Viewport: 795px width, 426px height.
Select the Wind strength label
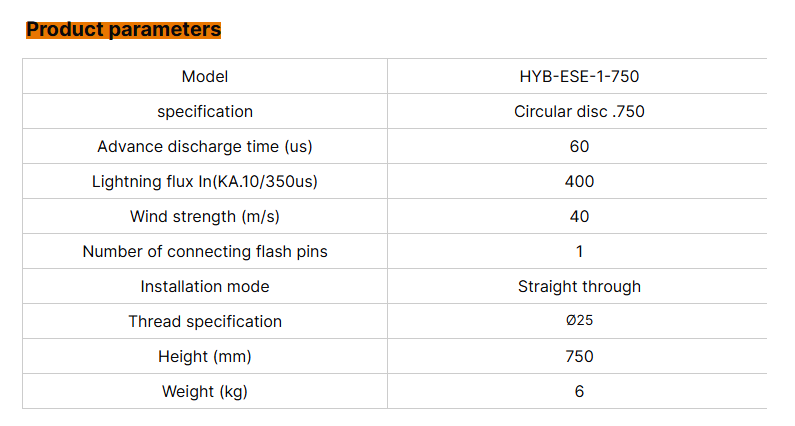click(x=205, y=217)
